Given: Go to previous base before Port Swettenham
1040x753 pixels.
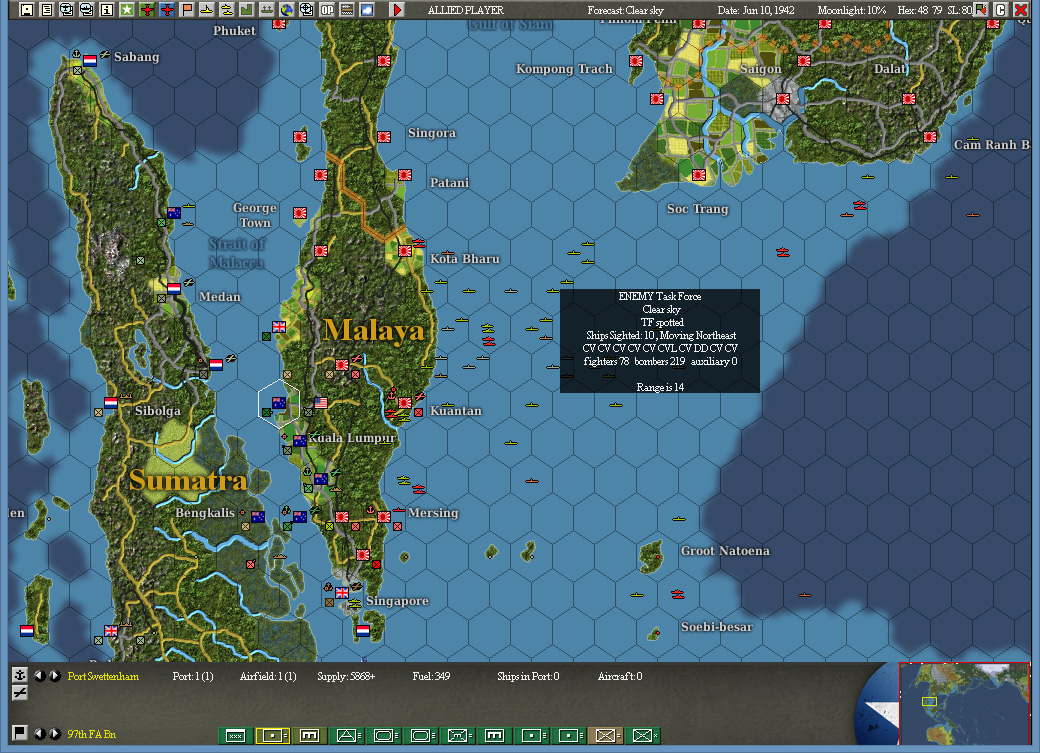Looking at the screenshot, I should coord(40,676).
